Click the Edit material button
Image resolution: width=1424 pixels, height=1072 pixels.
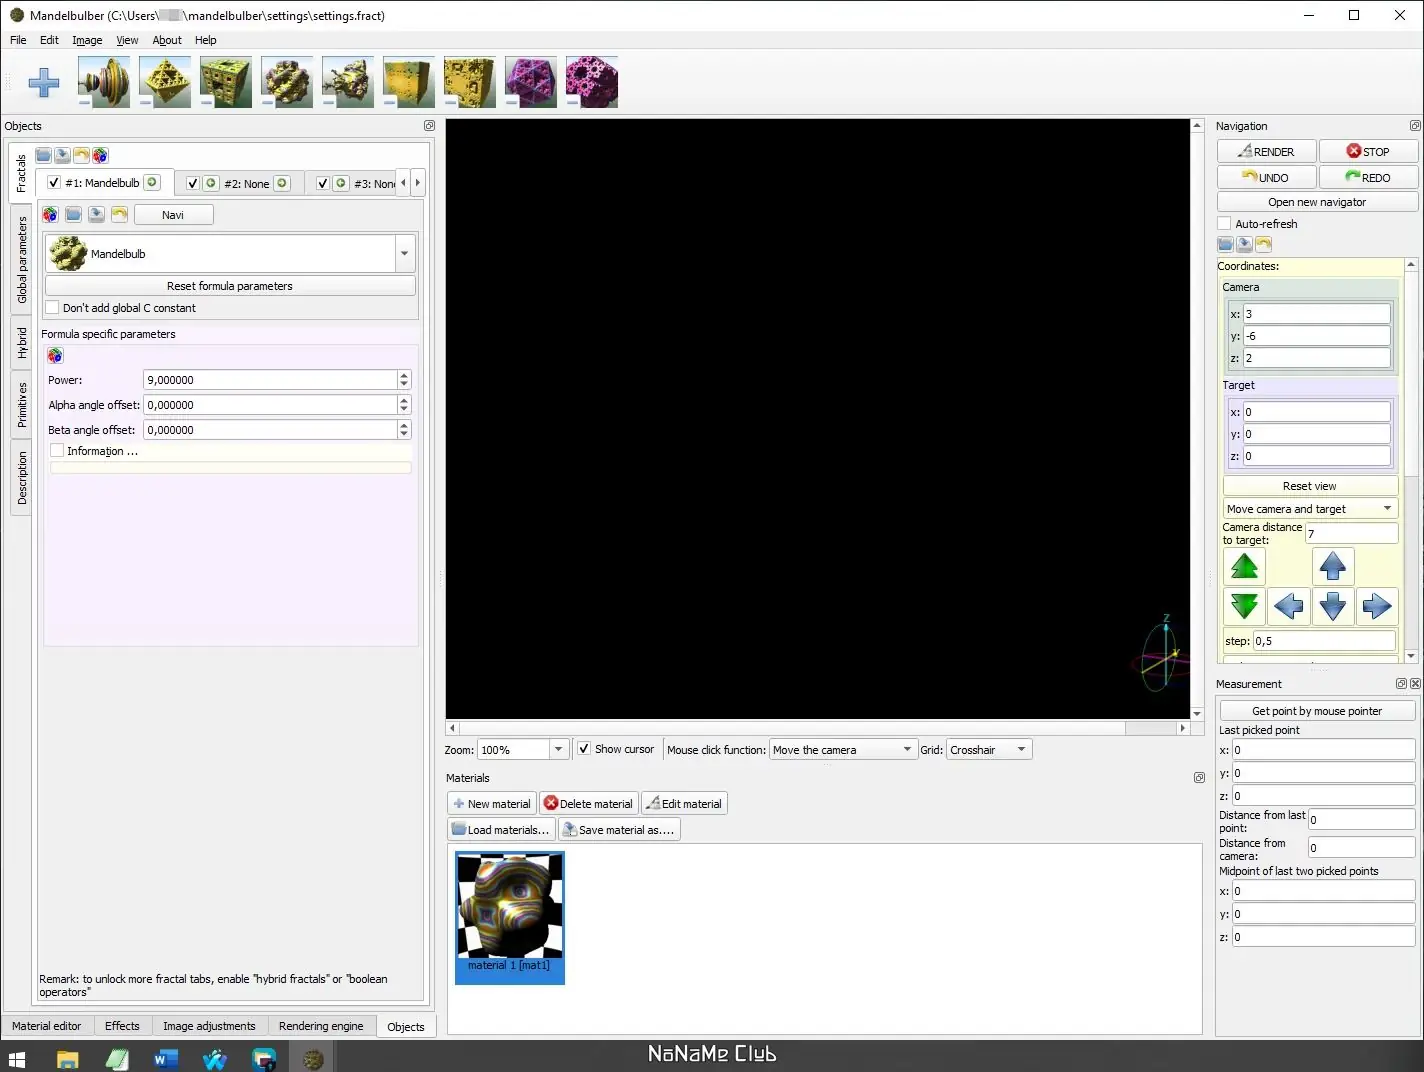point(684,803)
